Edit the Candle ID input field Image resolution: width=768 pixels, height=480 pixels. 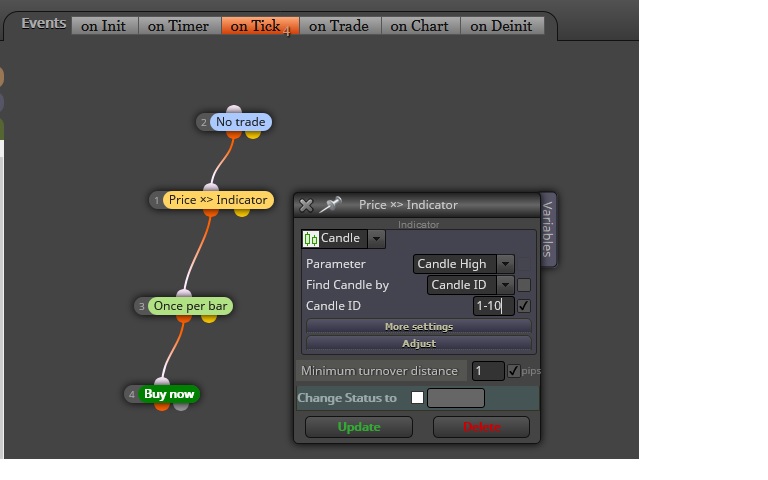click(x=493, y=306)
